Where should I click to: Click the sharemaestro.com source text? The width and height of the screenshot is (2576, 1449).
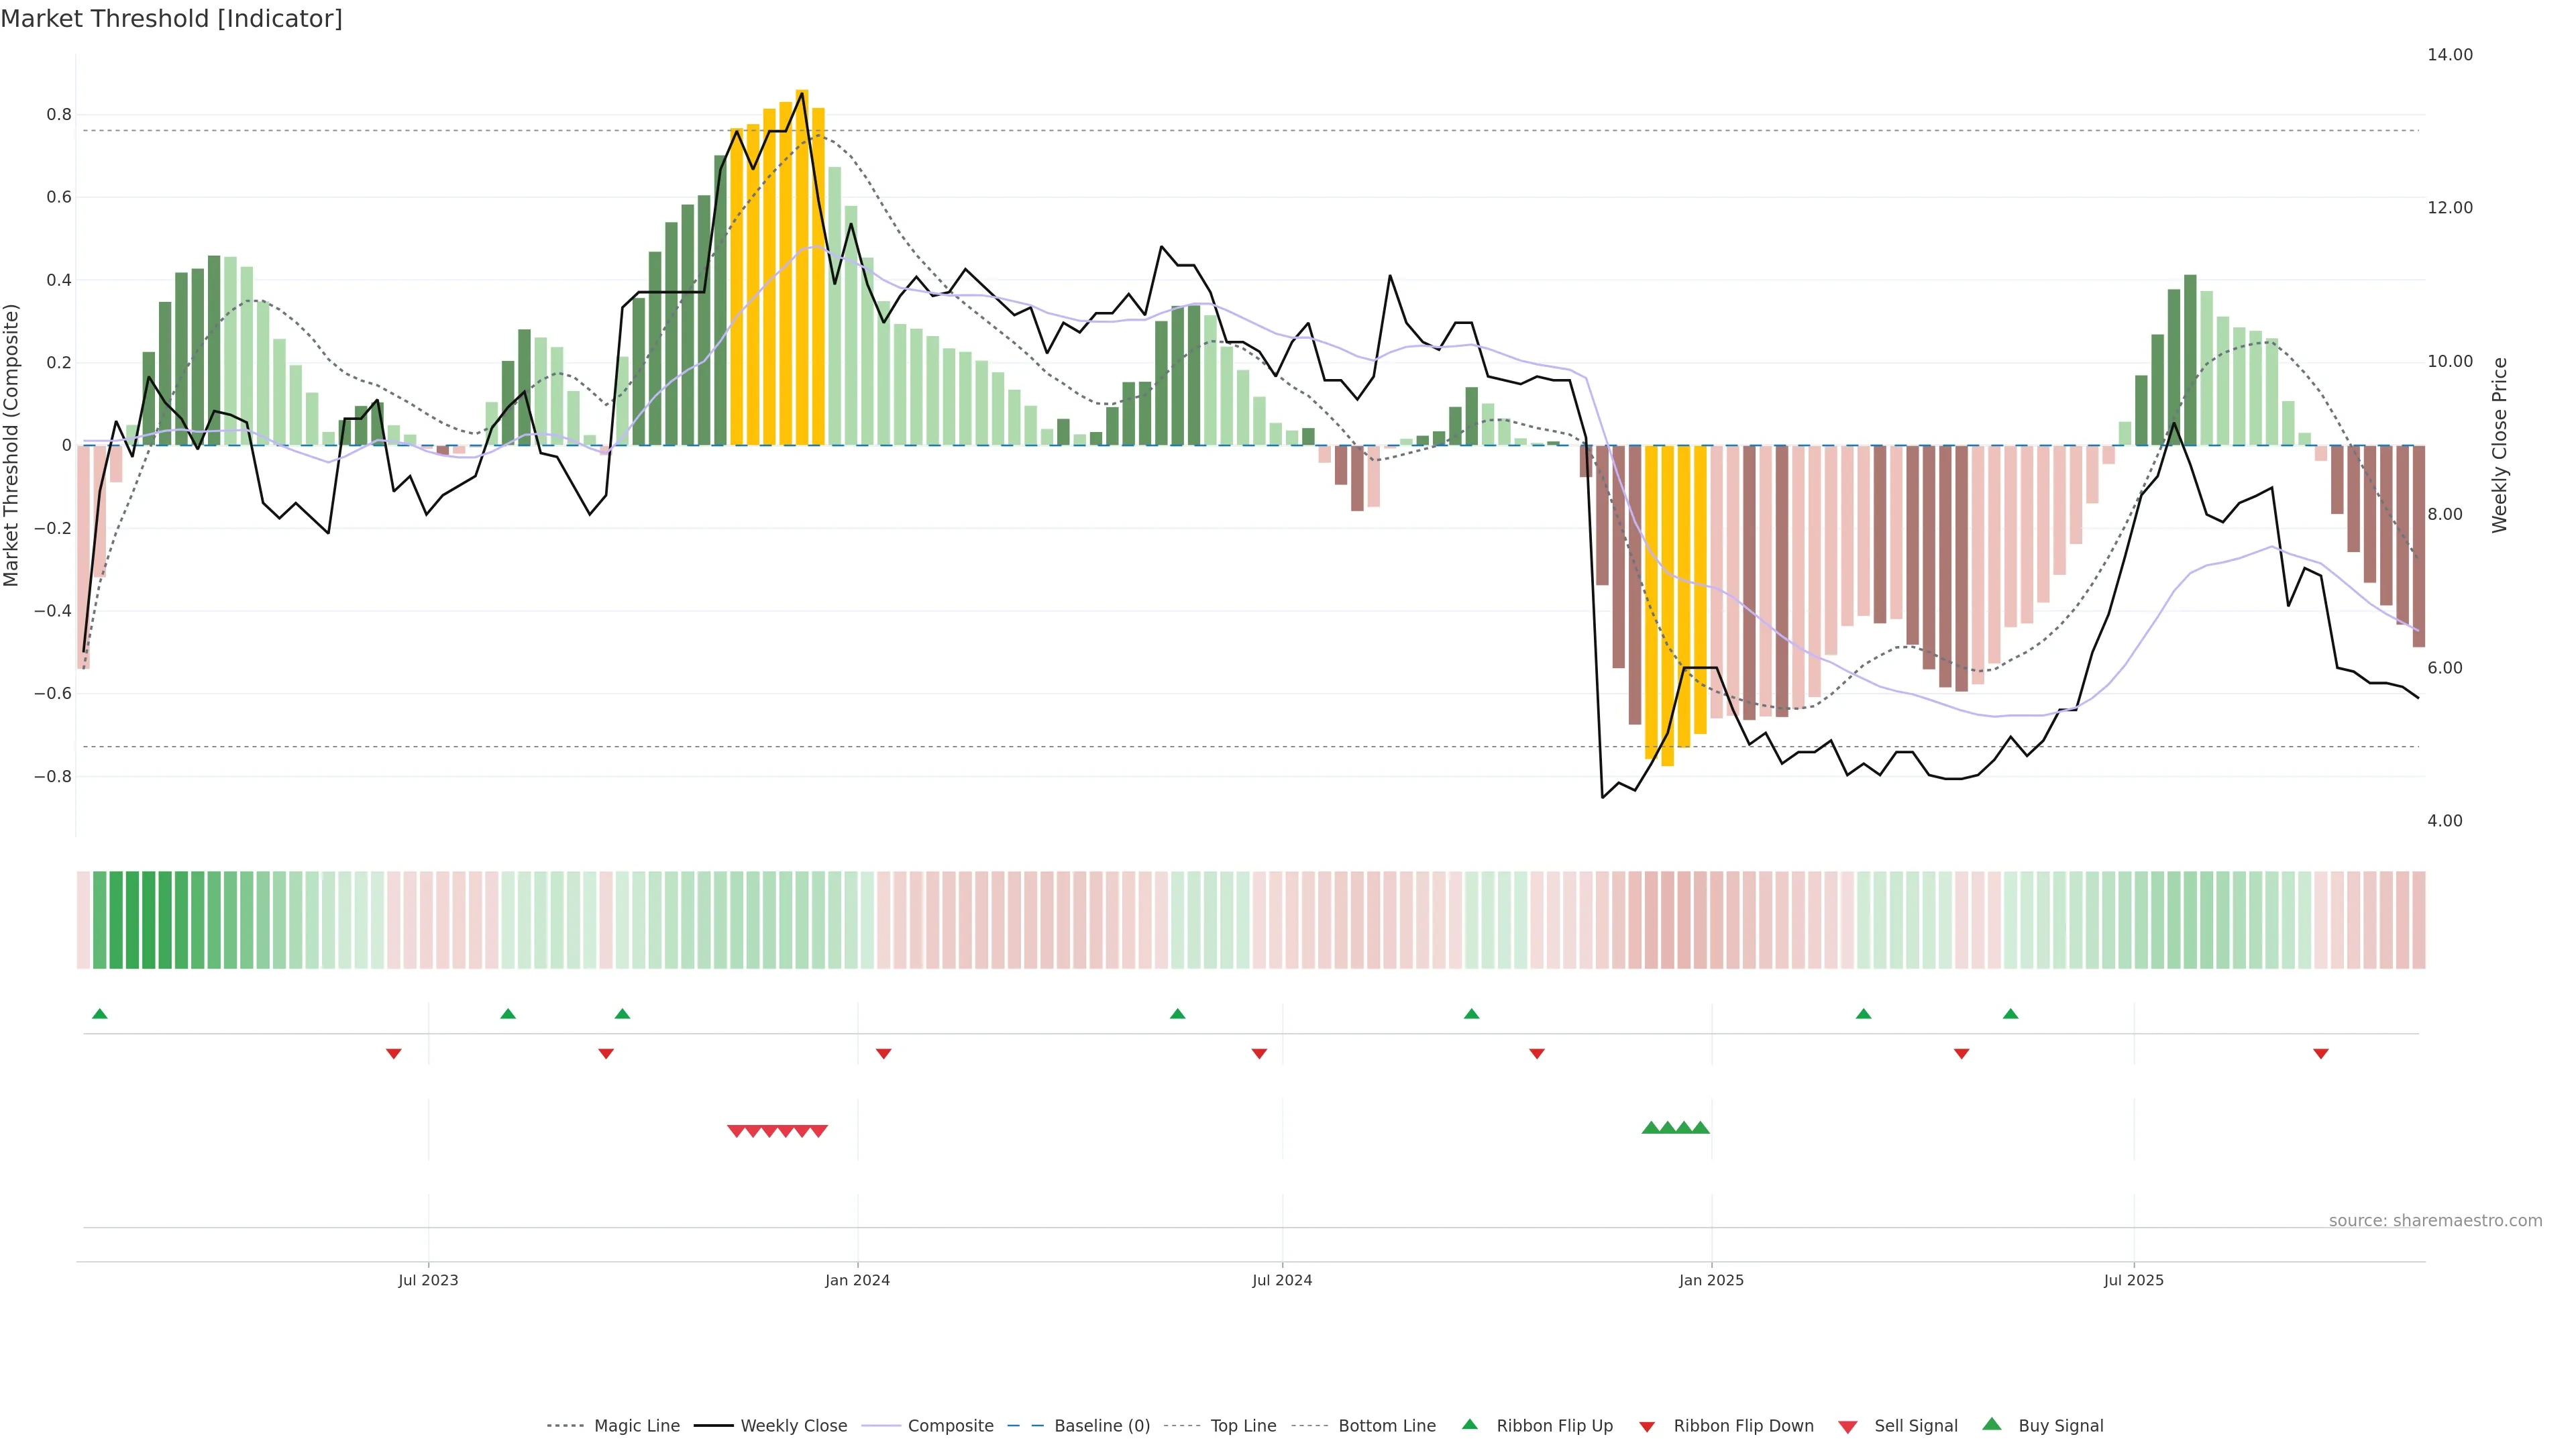click(2435, 1221)
